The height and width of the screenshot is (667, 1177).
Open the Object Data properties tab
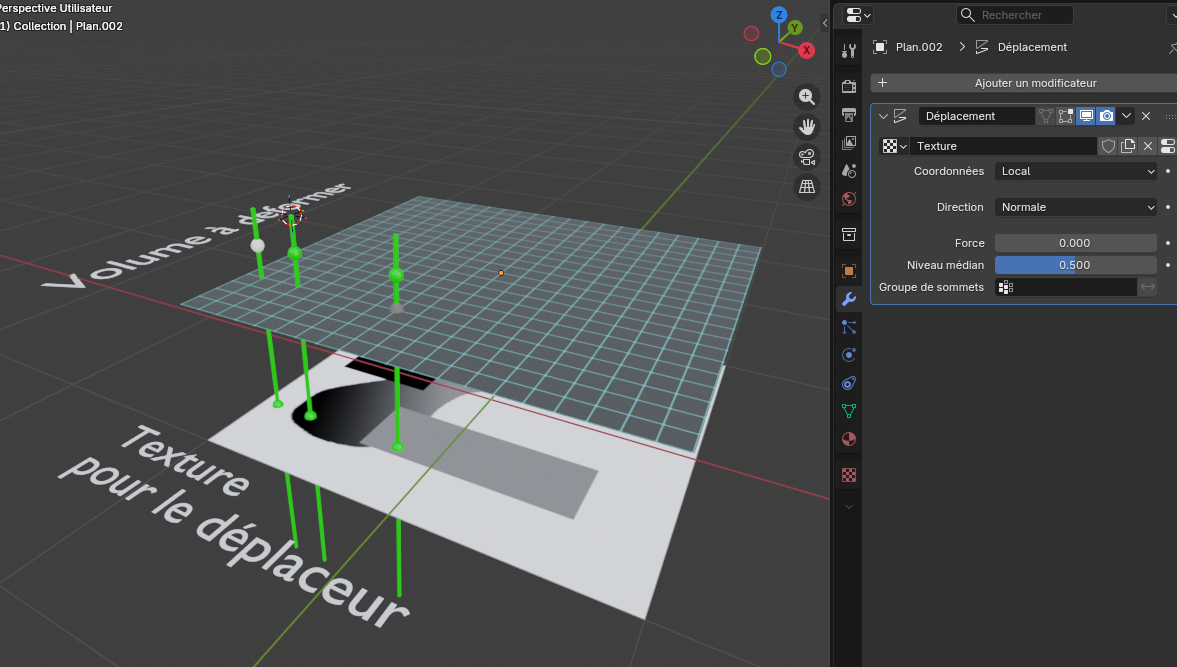tap(849, 410)
